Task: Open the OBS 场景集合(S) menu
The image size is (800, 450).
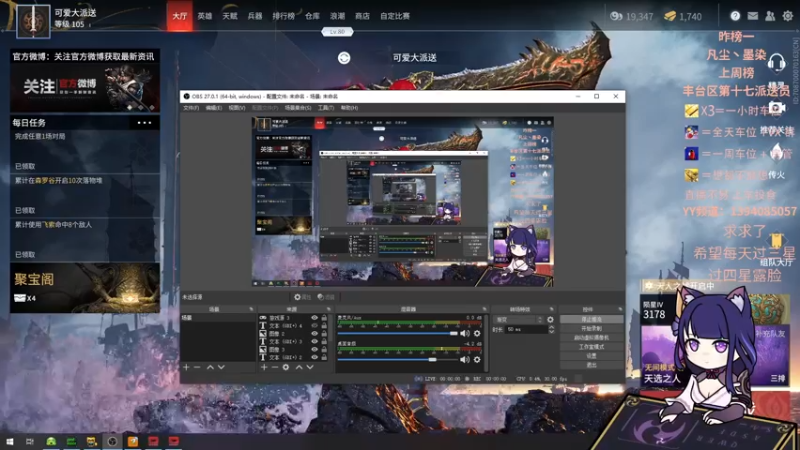Action: (297, 108)
